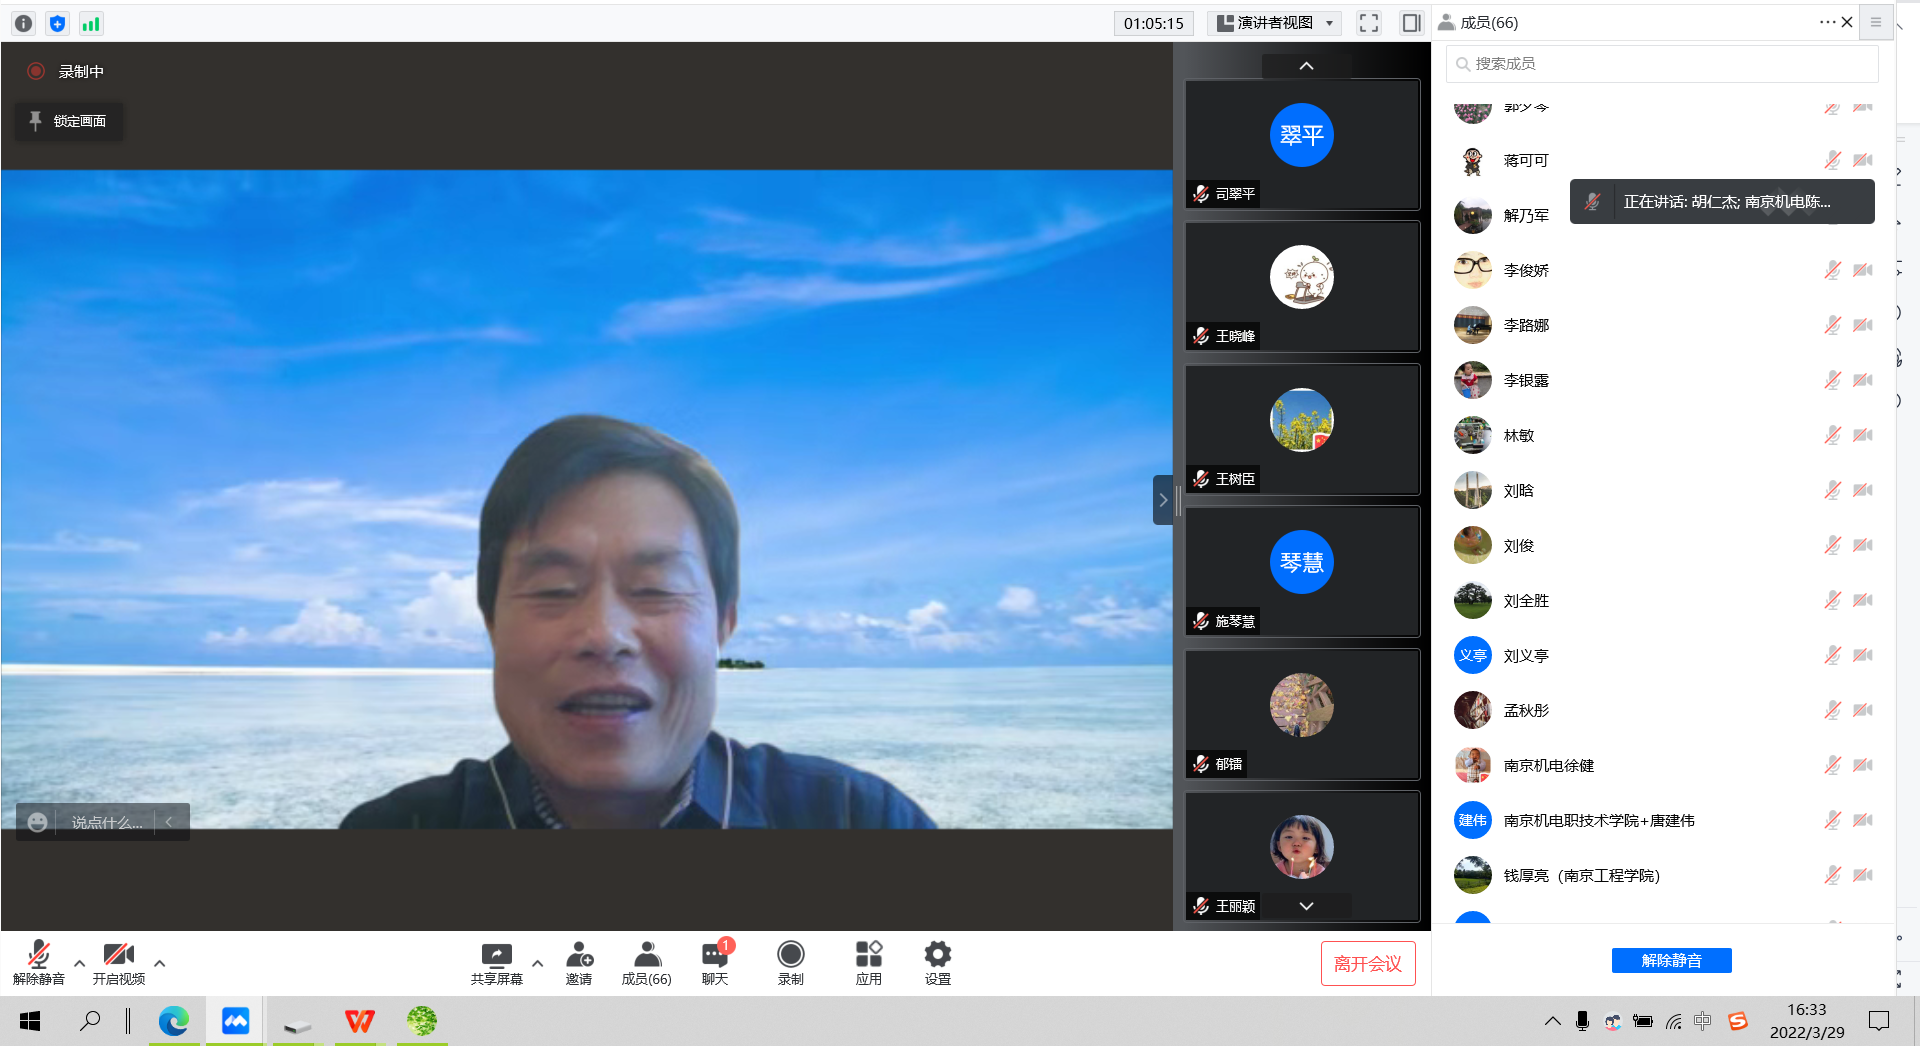Open the speaker view dropdown
The image size is (1920, 1046).
1275,23
